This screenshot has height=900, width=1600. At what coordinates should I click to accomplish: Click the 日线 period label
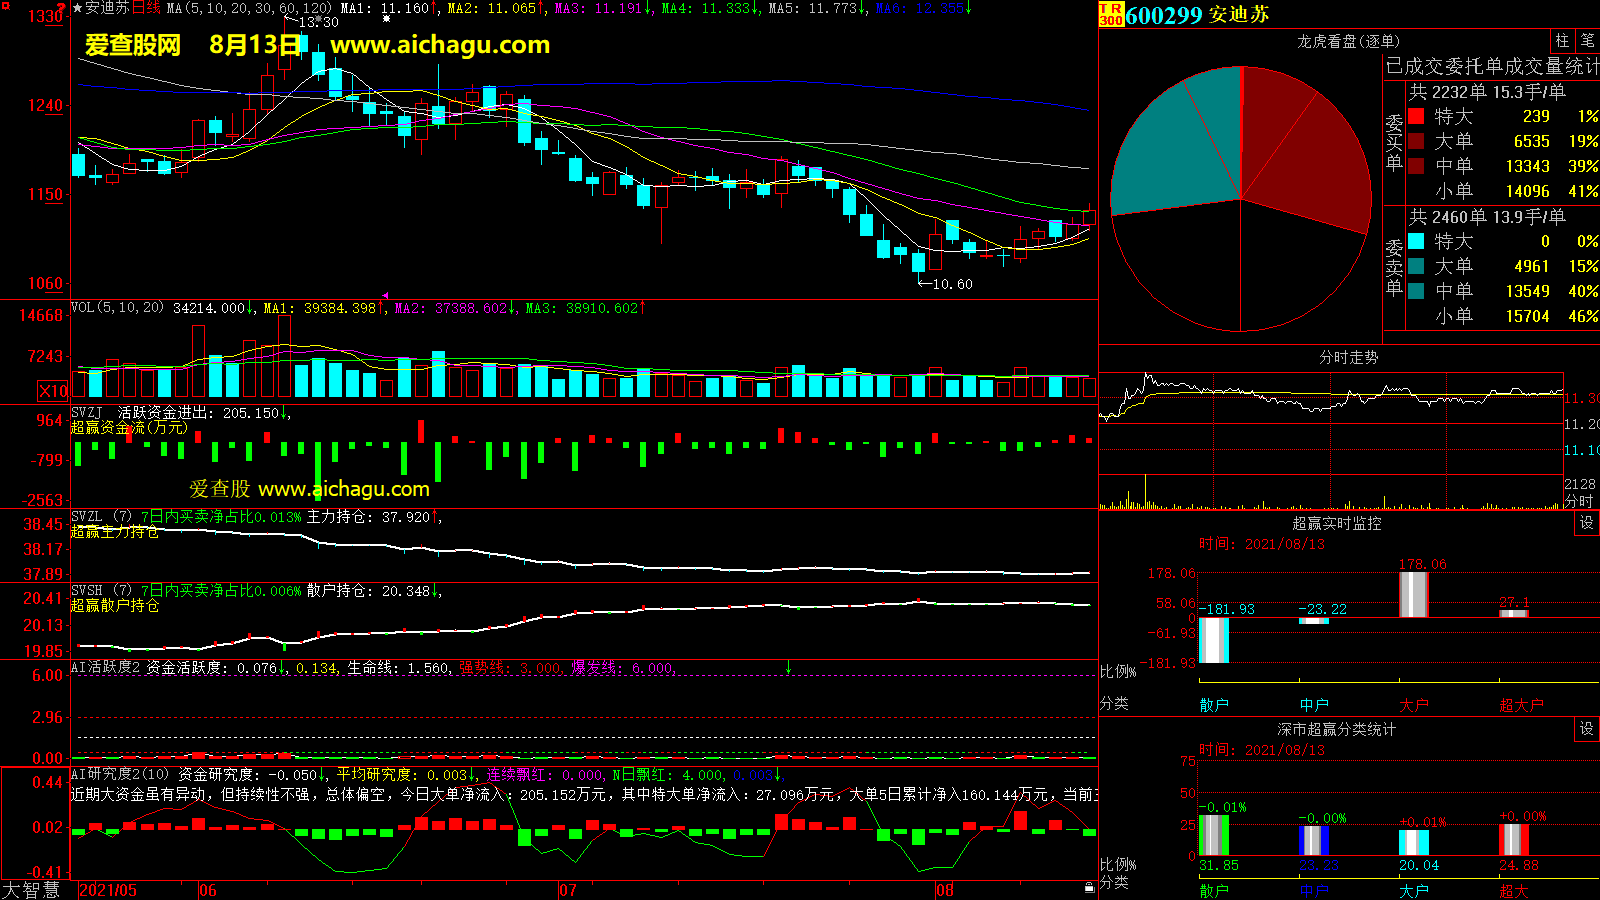coord(146,8)
